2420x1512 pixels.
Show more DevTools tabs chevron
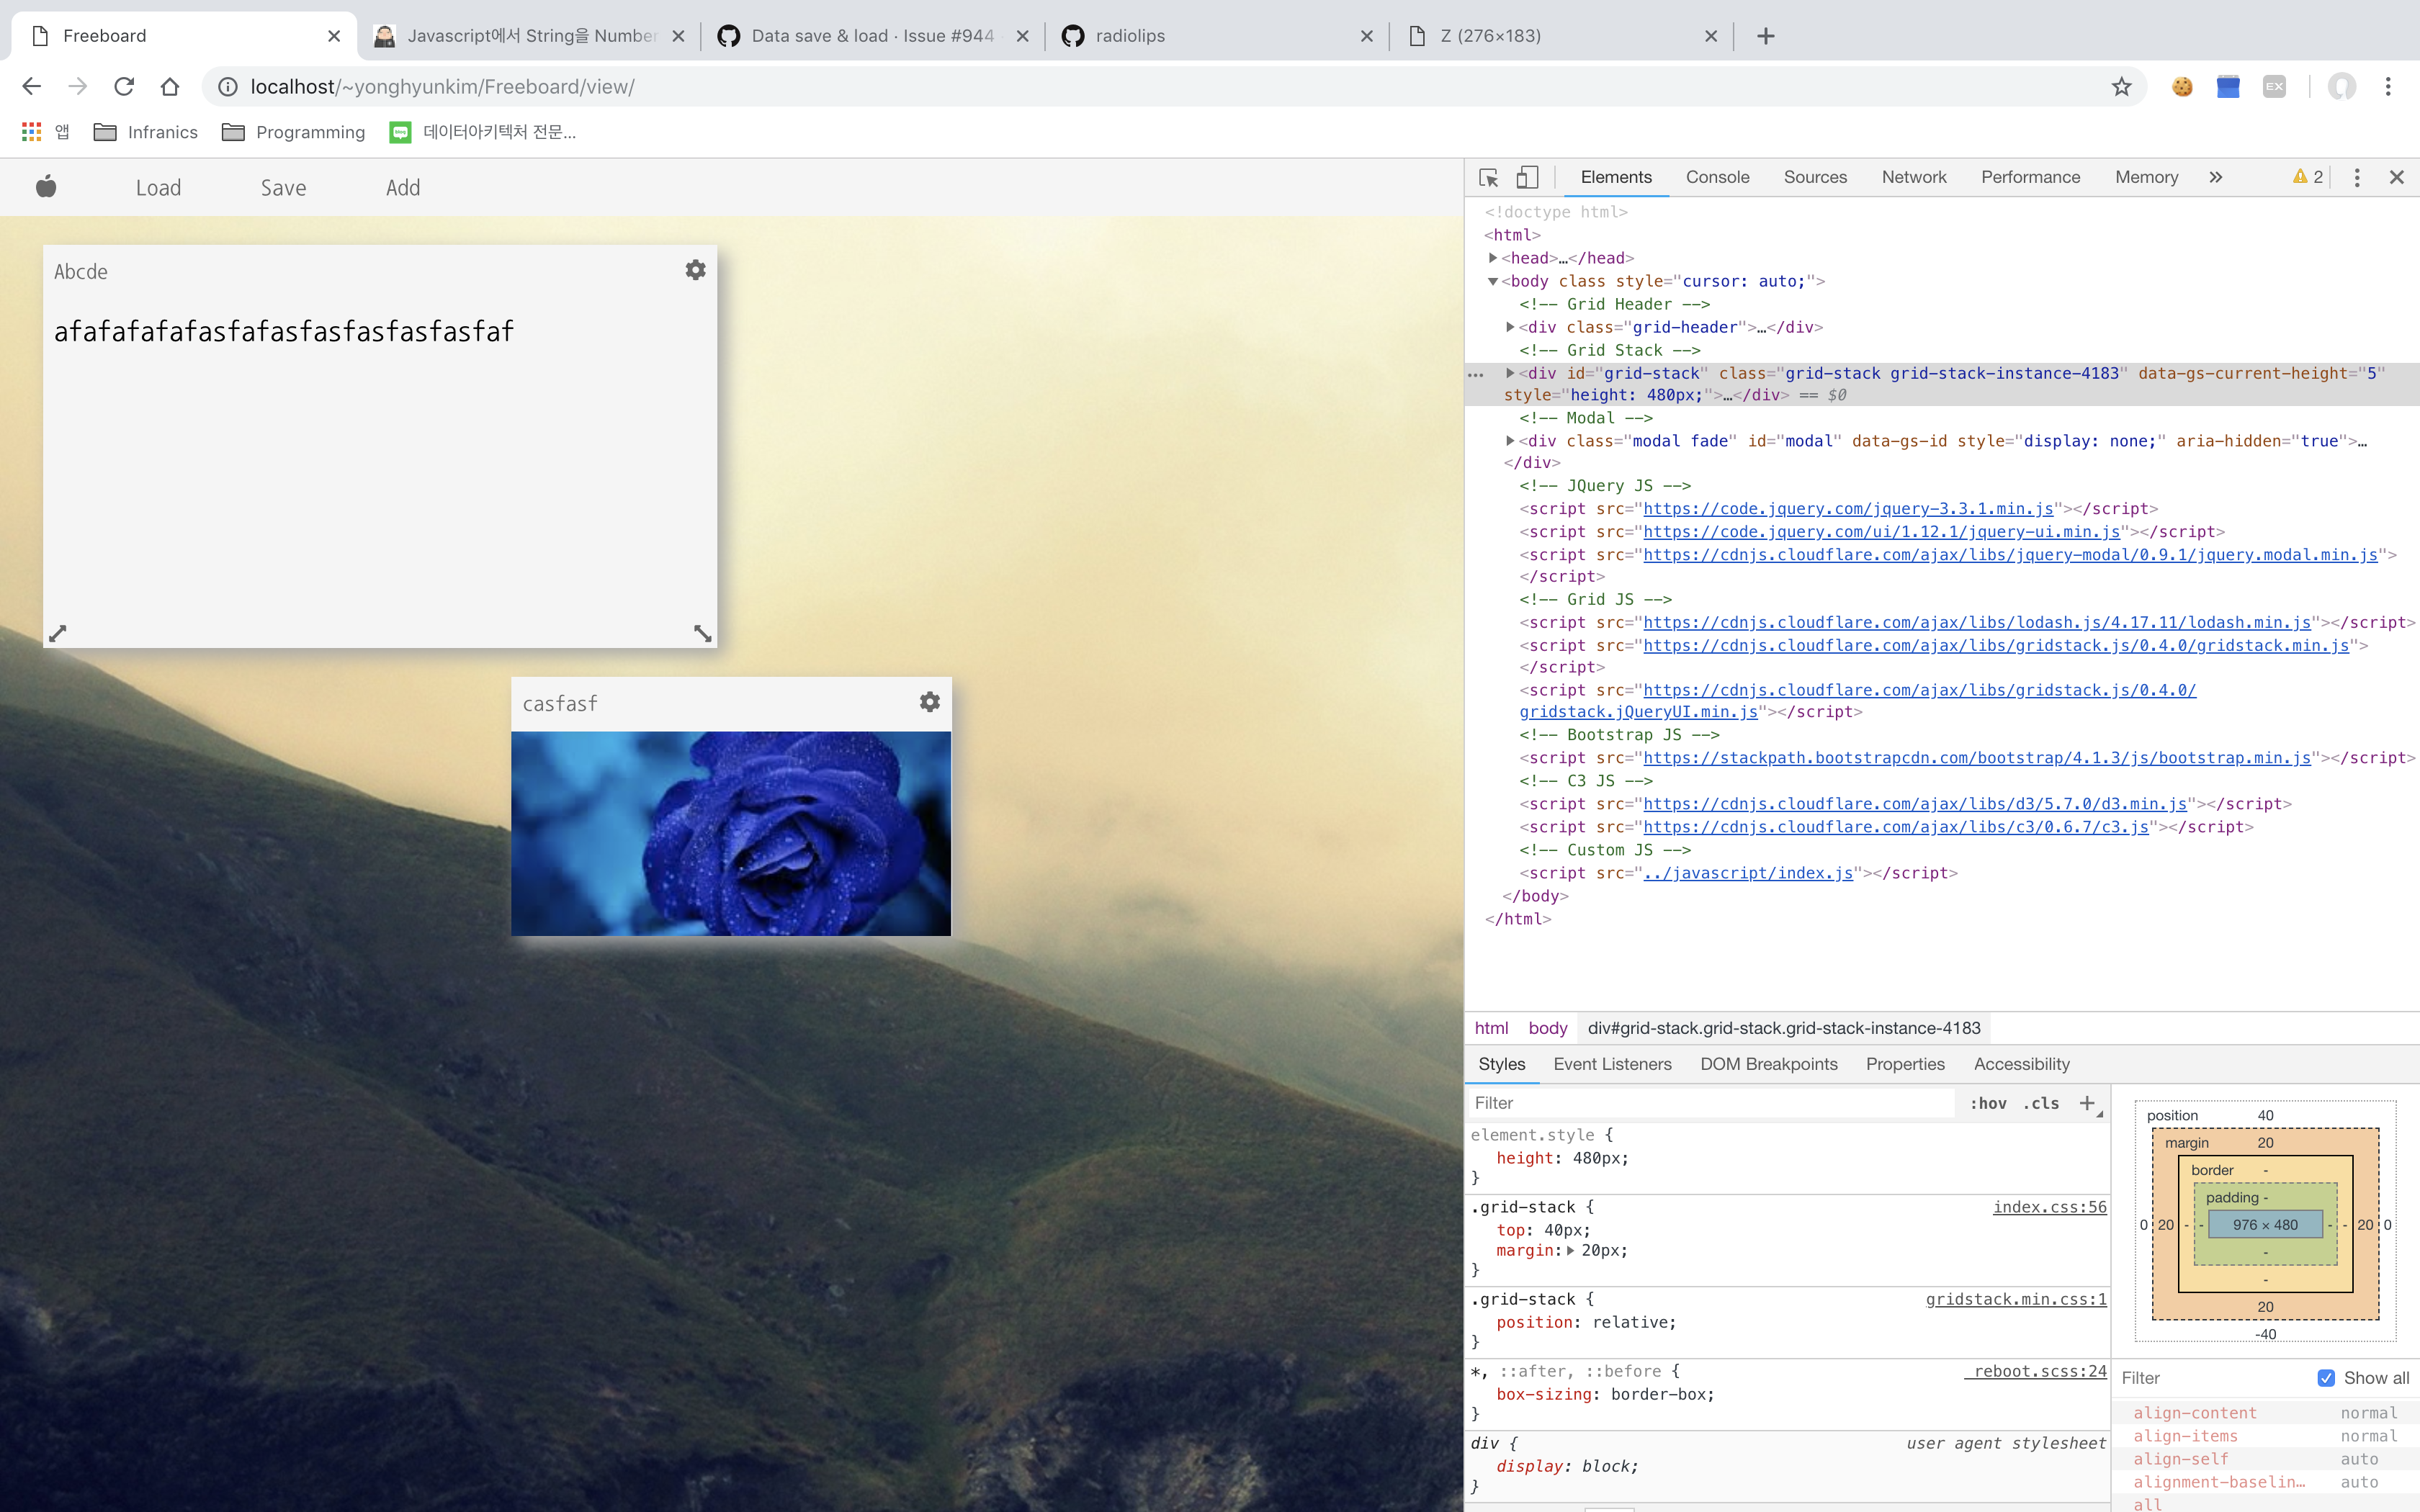coord(2216,177)
